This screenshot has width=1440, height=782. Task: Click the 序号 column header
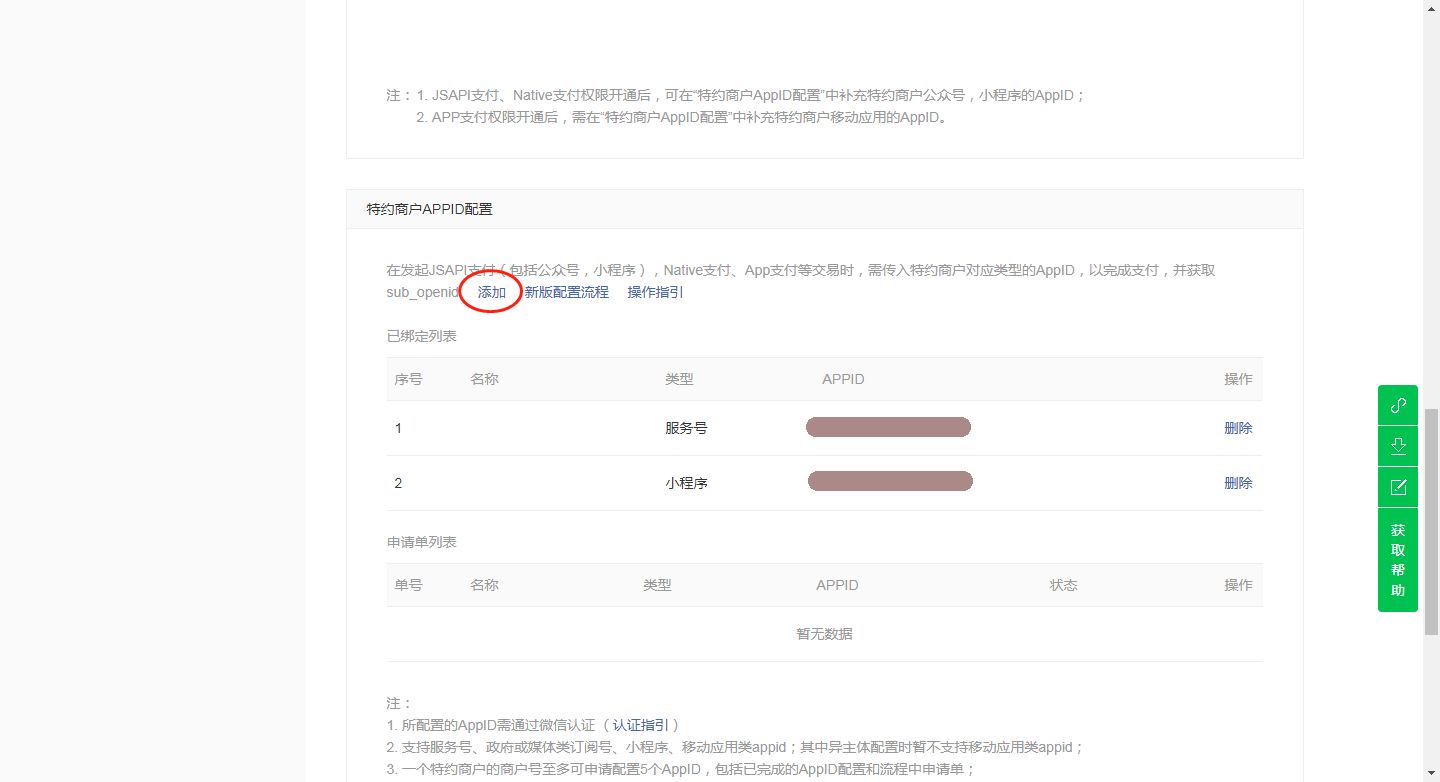click(x=408, y=379)
